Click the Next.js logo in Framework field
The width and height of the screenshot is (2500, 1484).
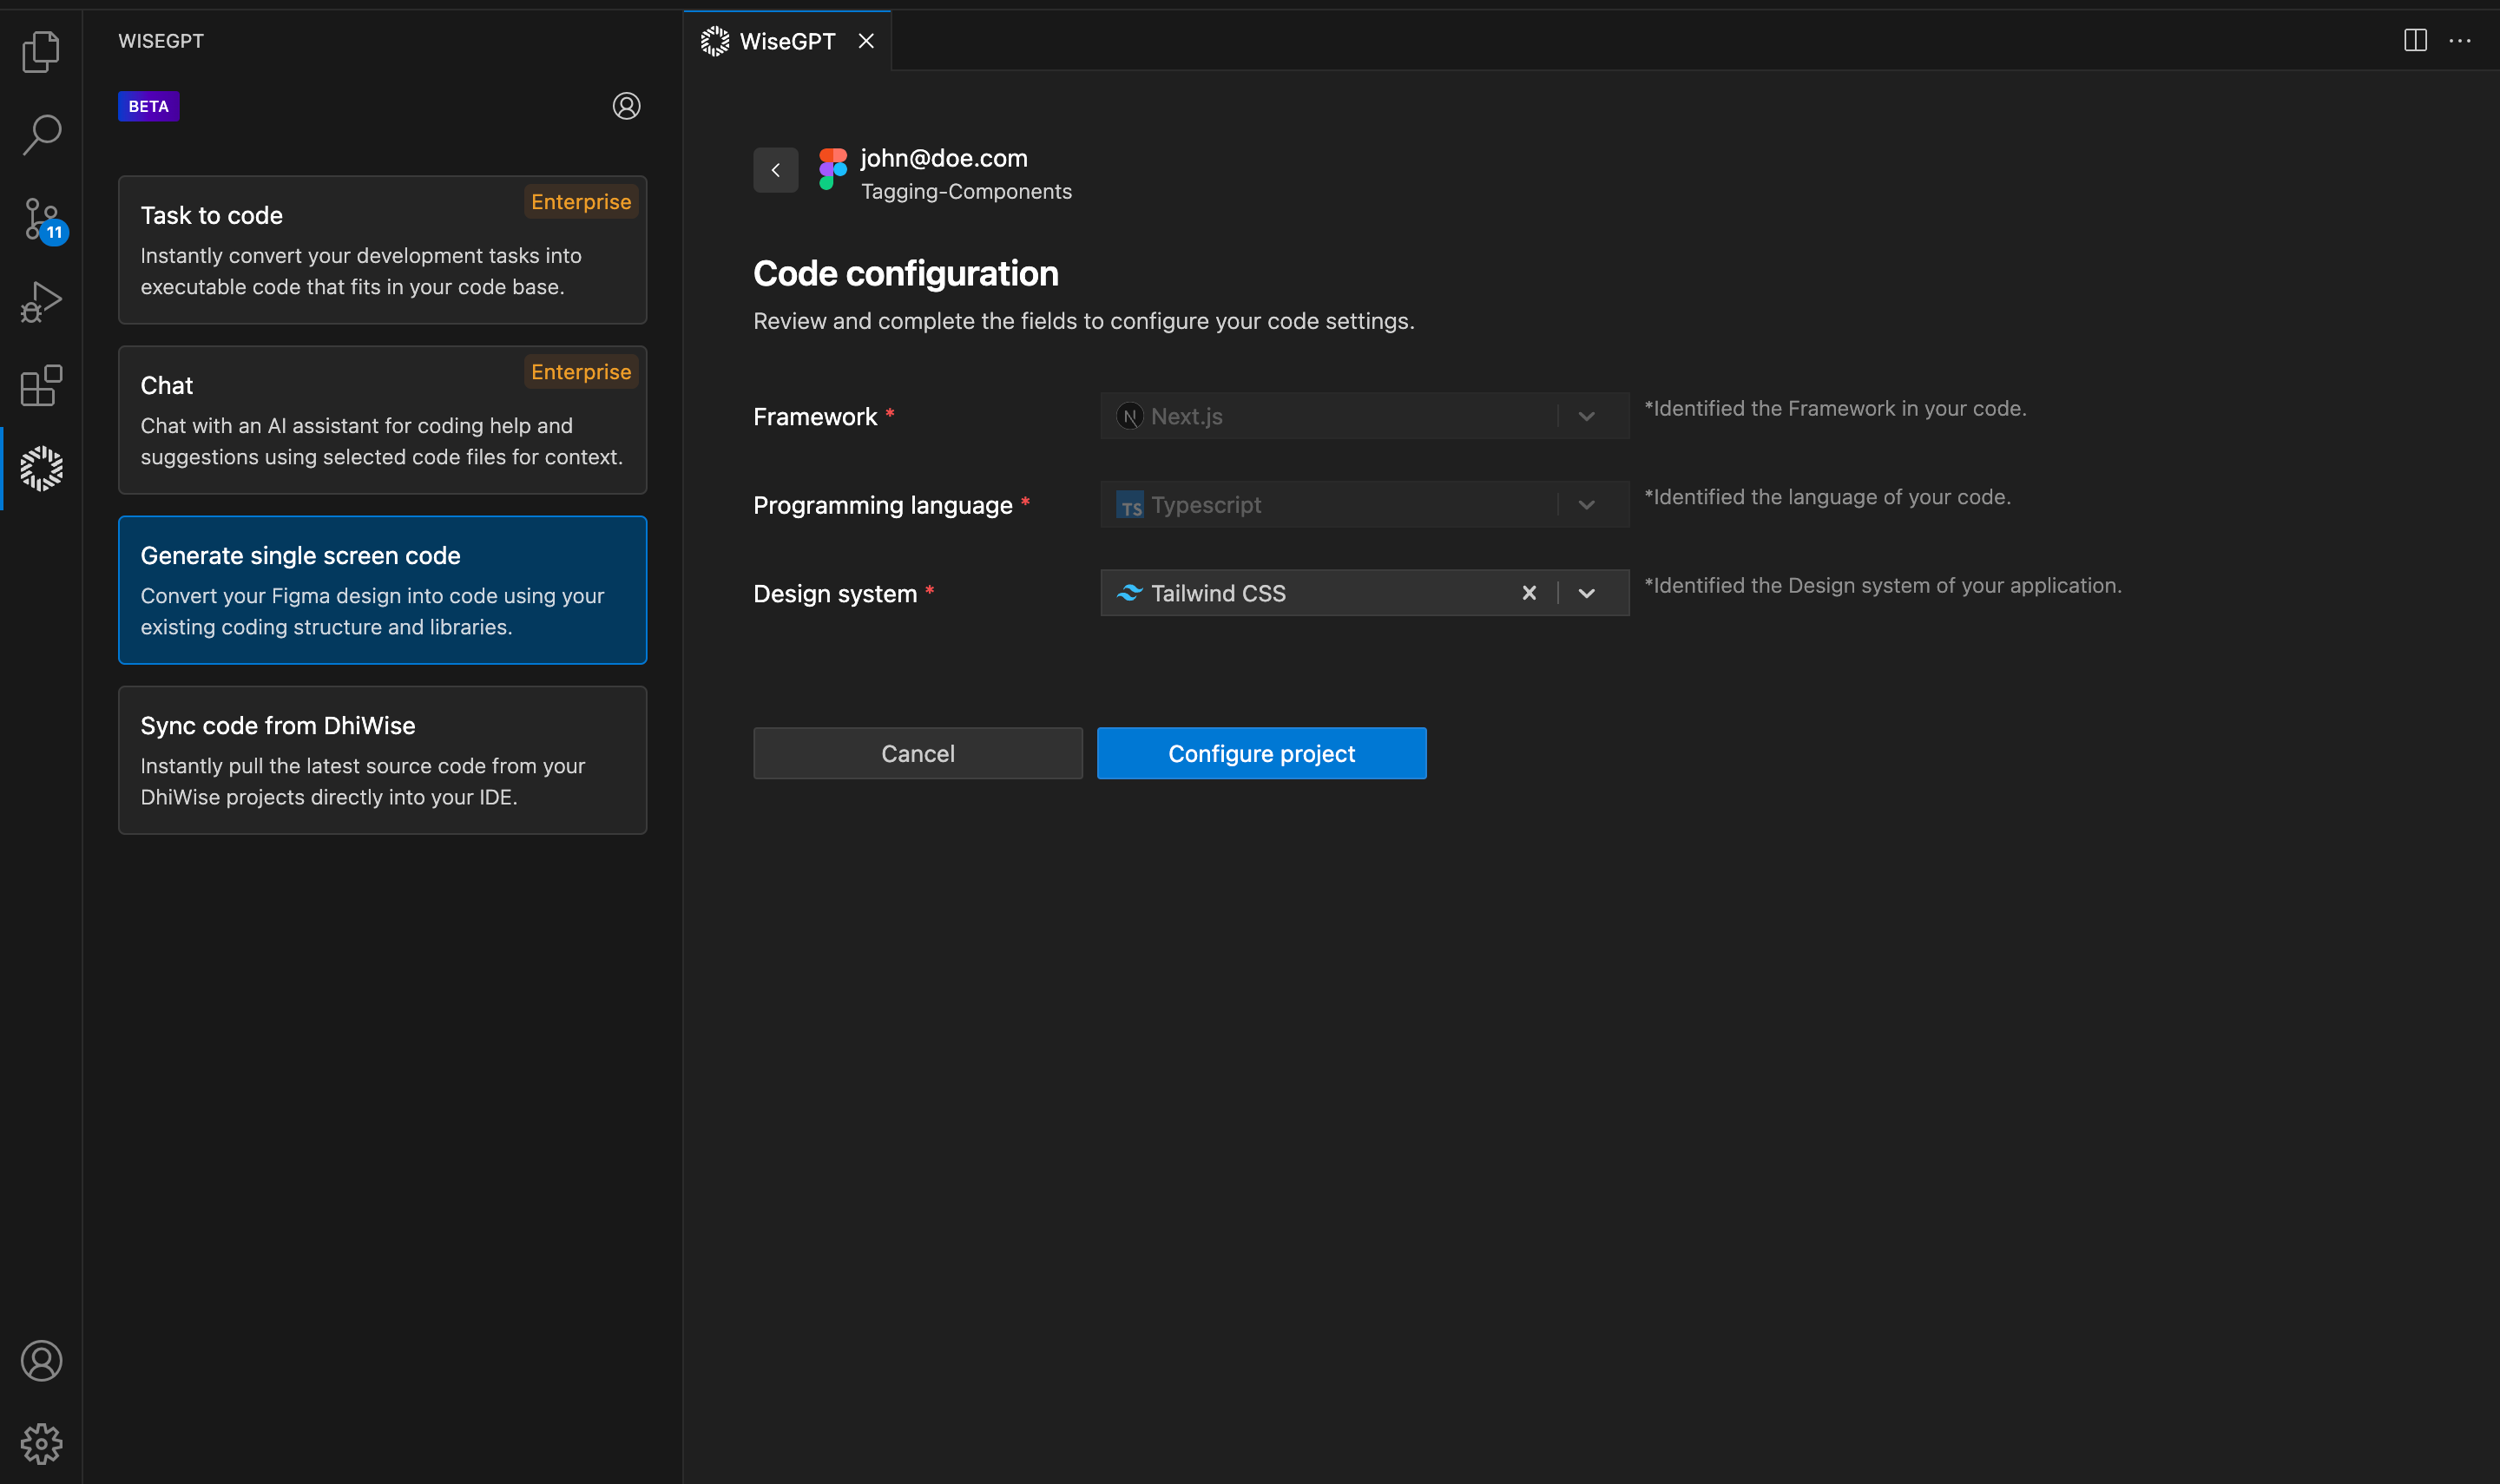pos(1129,416)
